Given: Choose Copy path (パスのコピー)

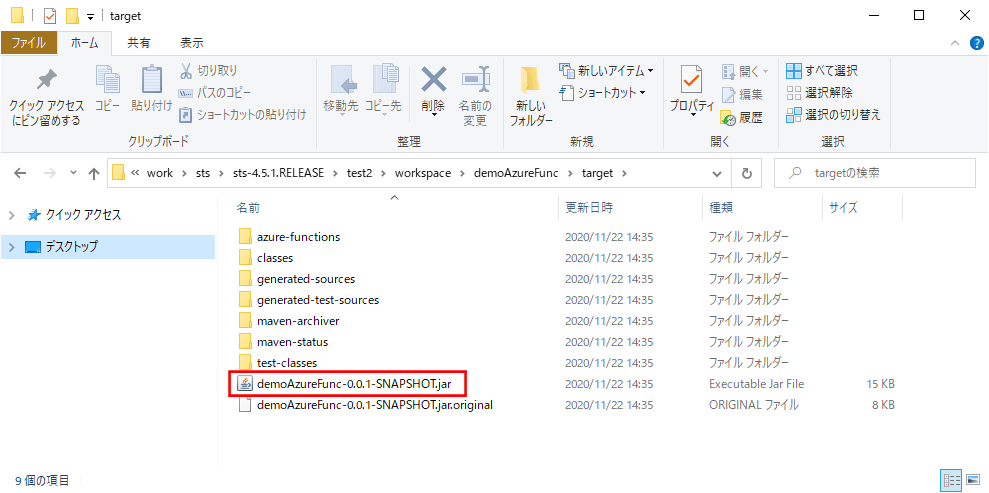Looking at the screenshot, I should 214,93.
